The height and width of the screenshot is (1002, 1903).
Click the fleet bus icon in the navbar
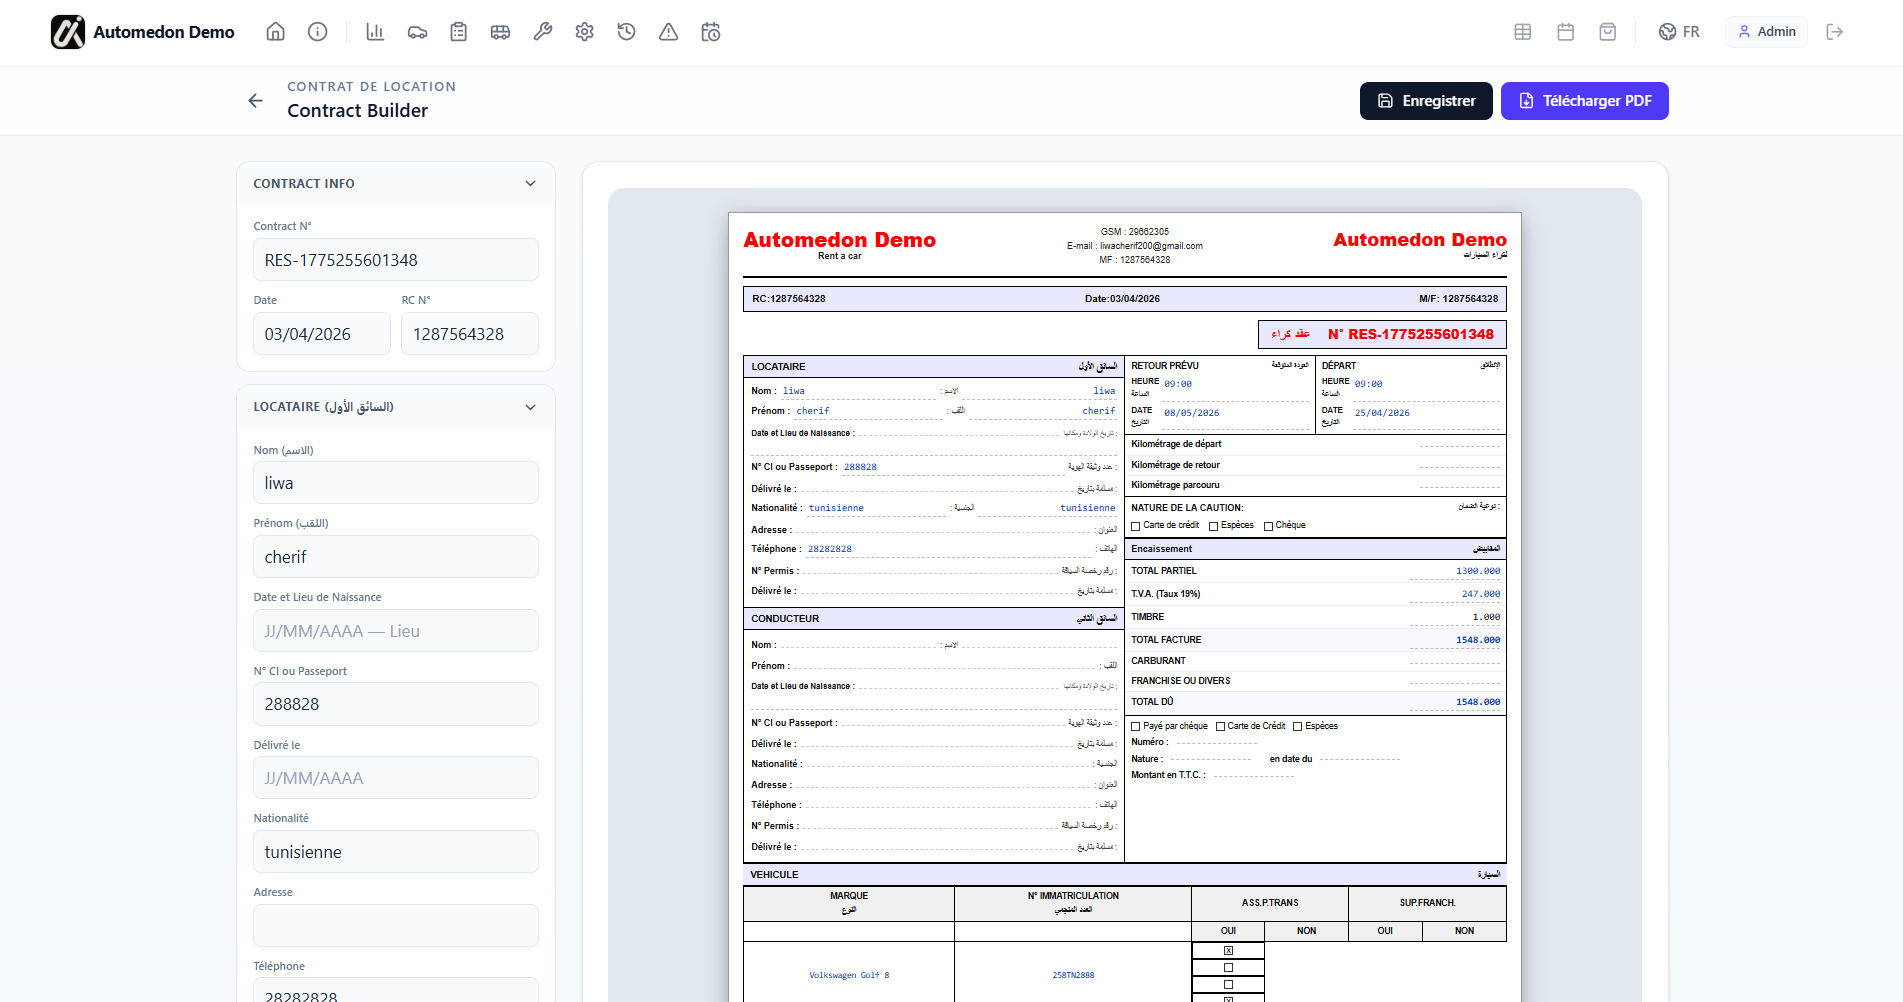tap(500, 31)
